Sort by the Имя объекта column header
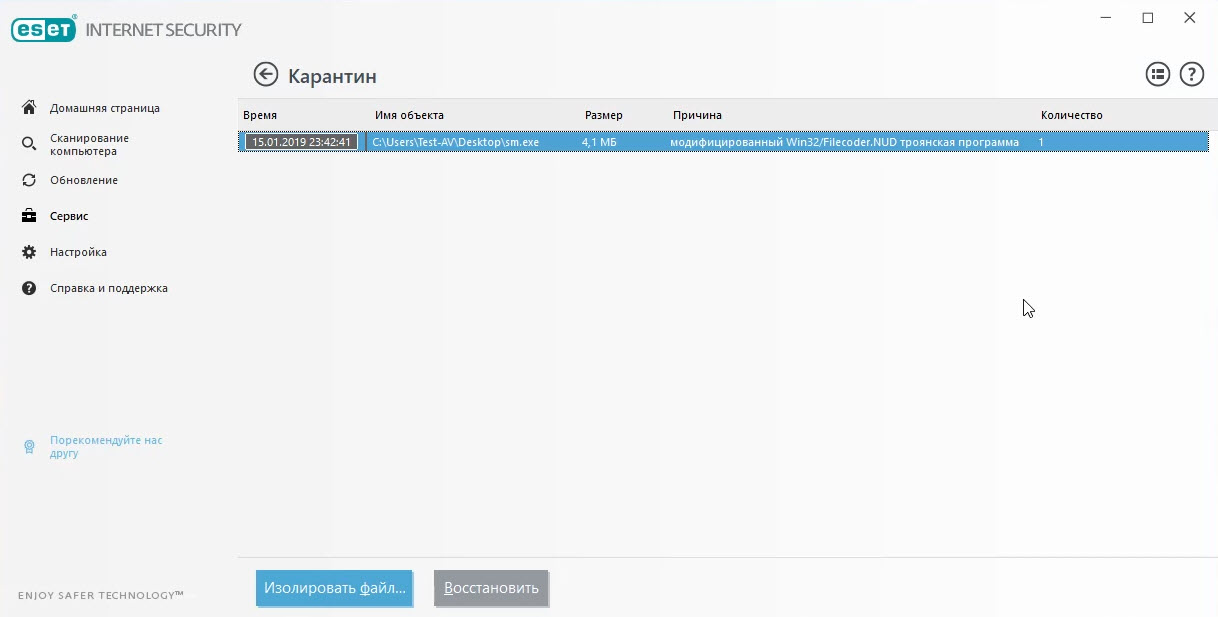Screen dimensions: 1218x617 (409, 115)
